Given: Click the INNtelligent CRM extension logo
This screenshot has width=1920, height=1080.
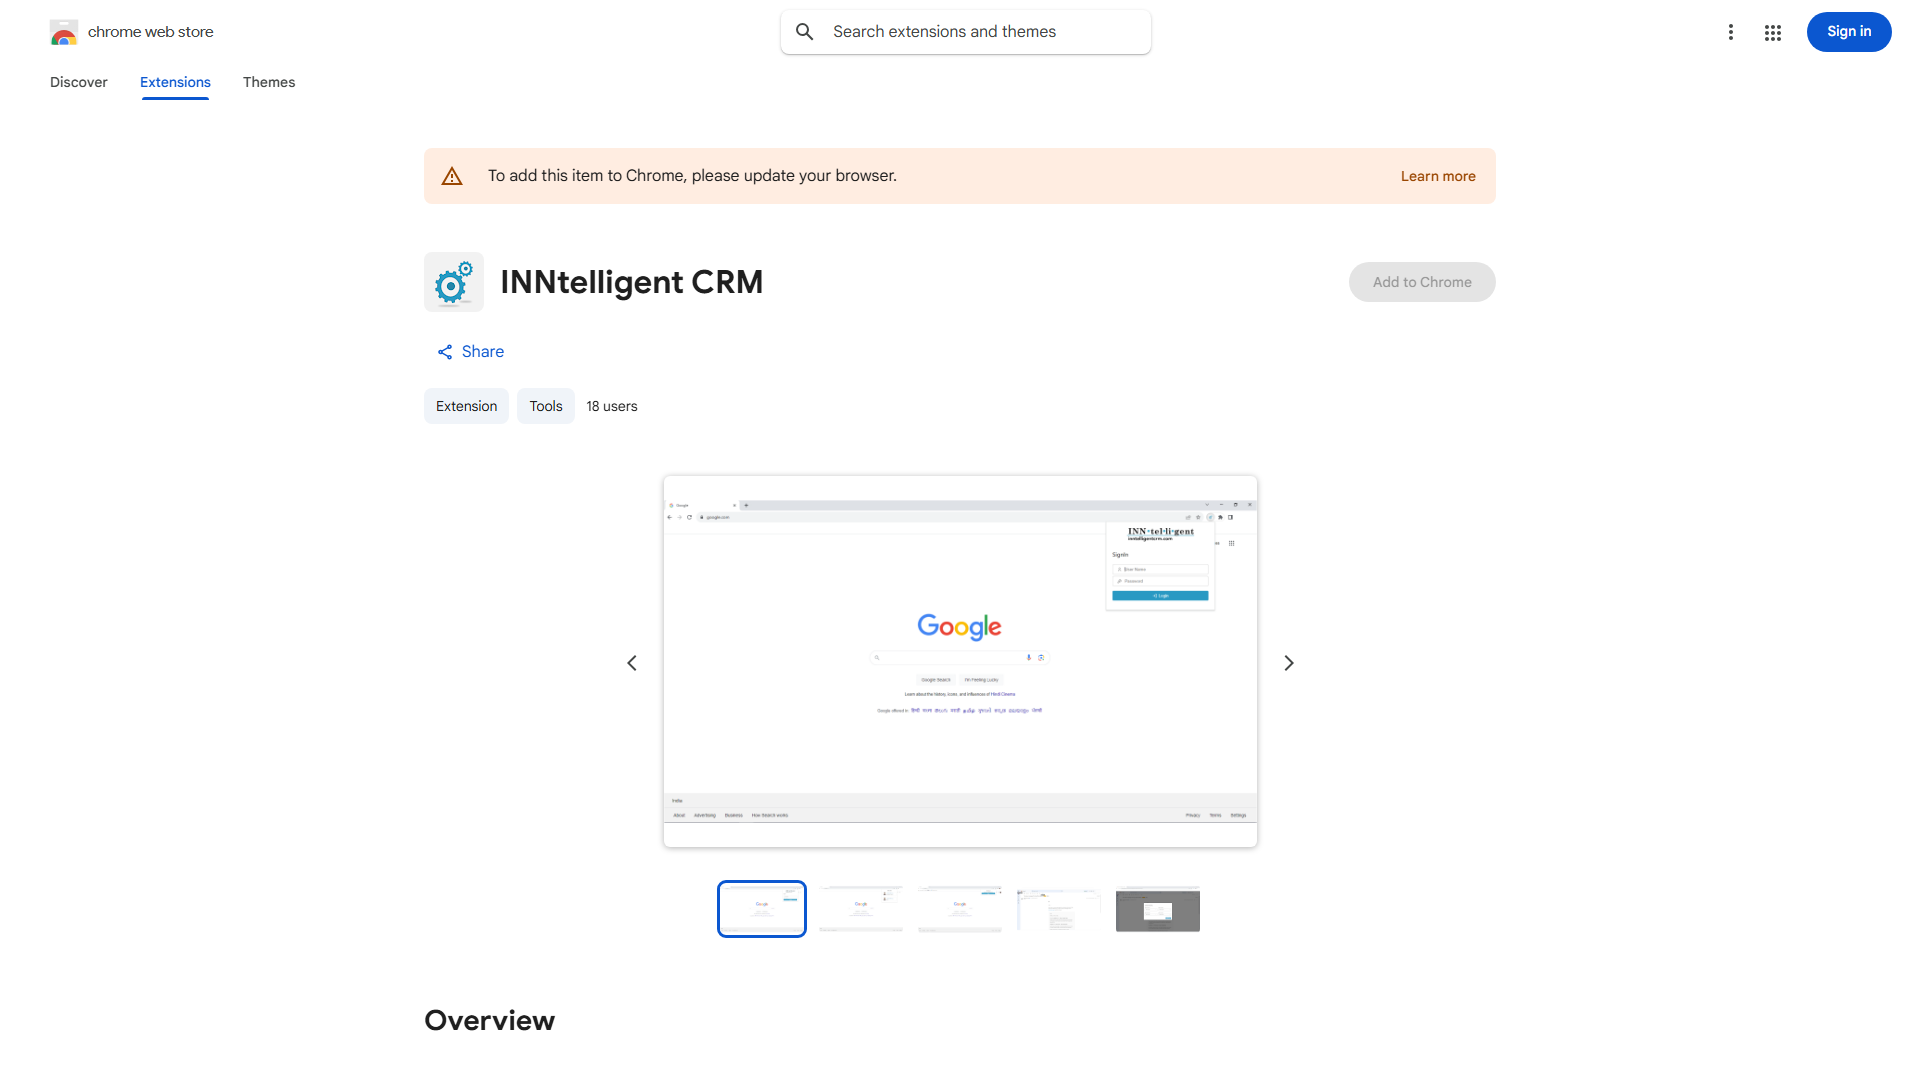Looking at the screenshot, I should click(x=453, y=282).
